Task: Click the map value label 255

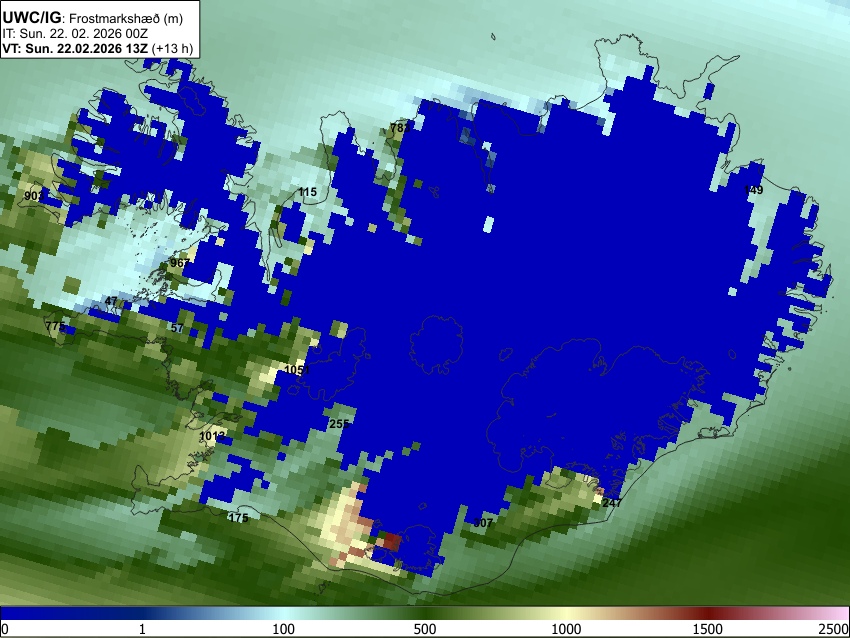Action: (x=339, y=424)
